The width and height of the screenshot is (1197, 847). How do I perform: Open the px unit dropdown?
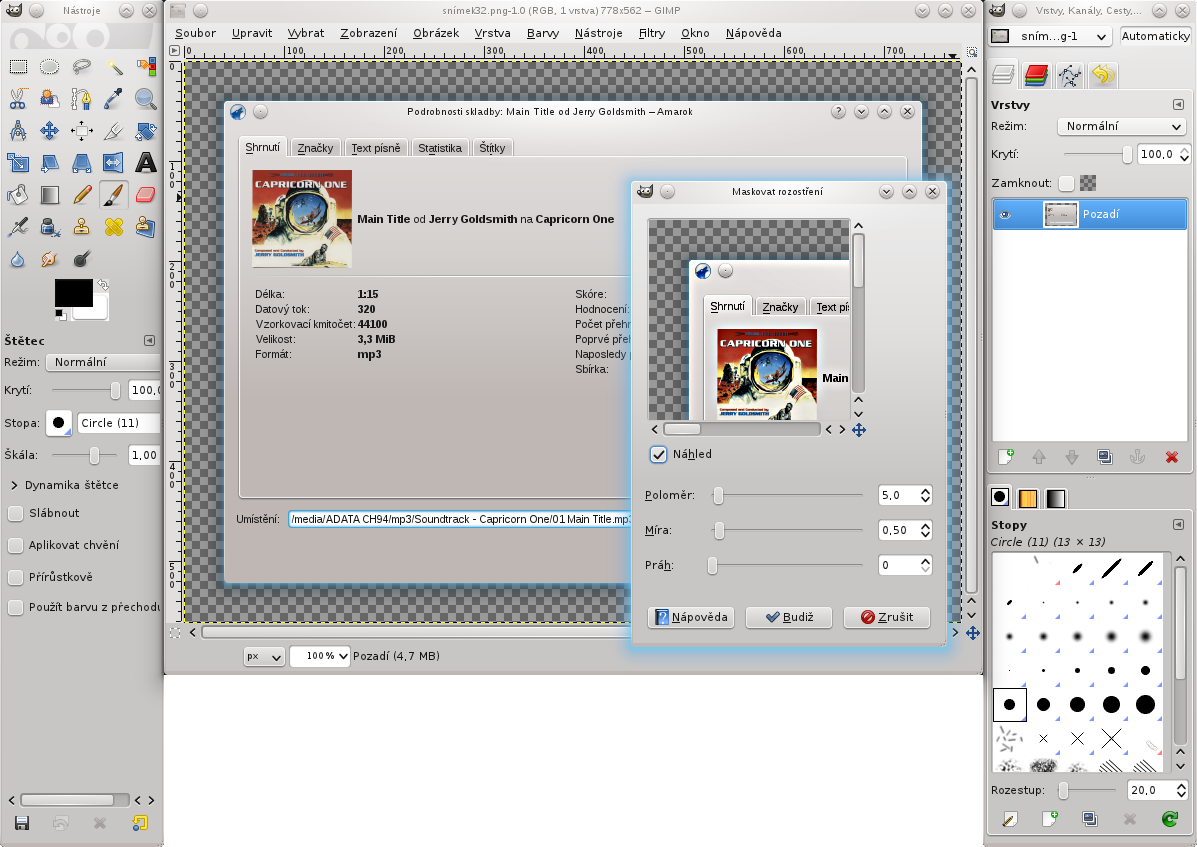click(264, 655)
